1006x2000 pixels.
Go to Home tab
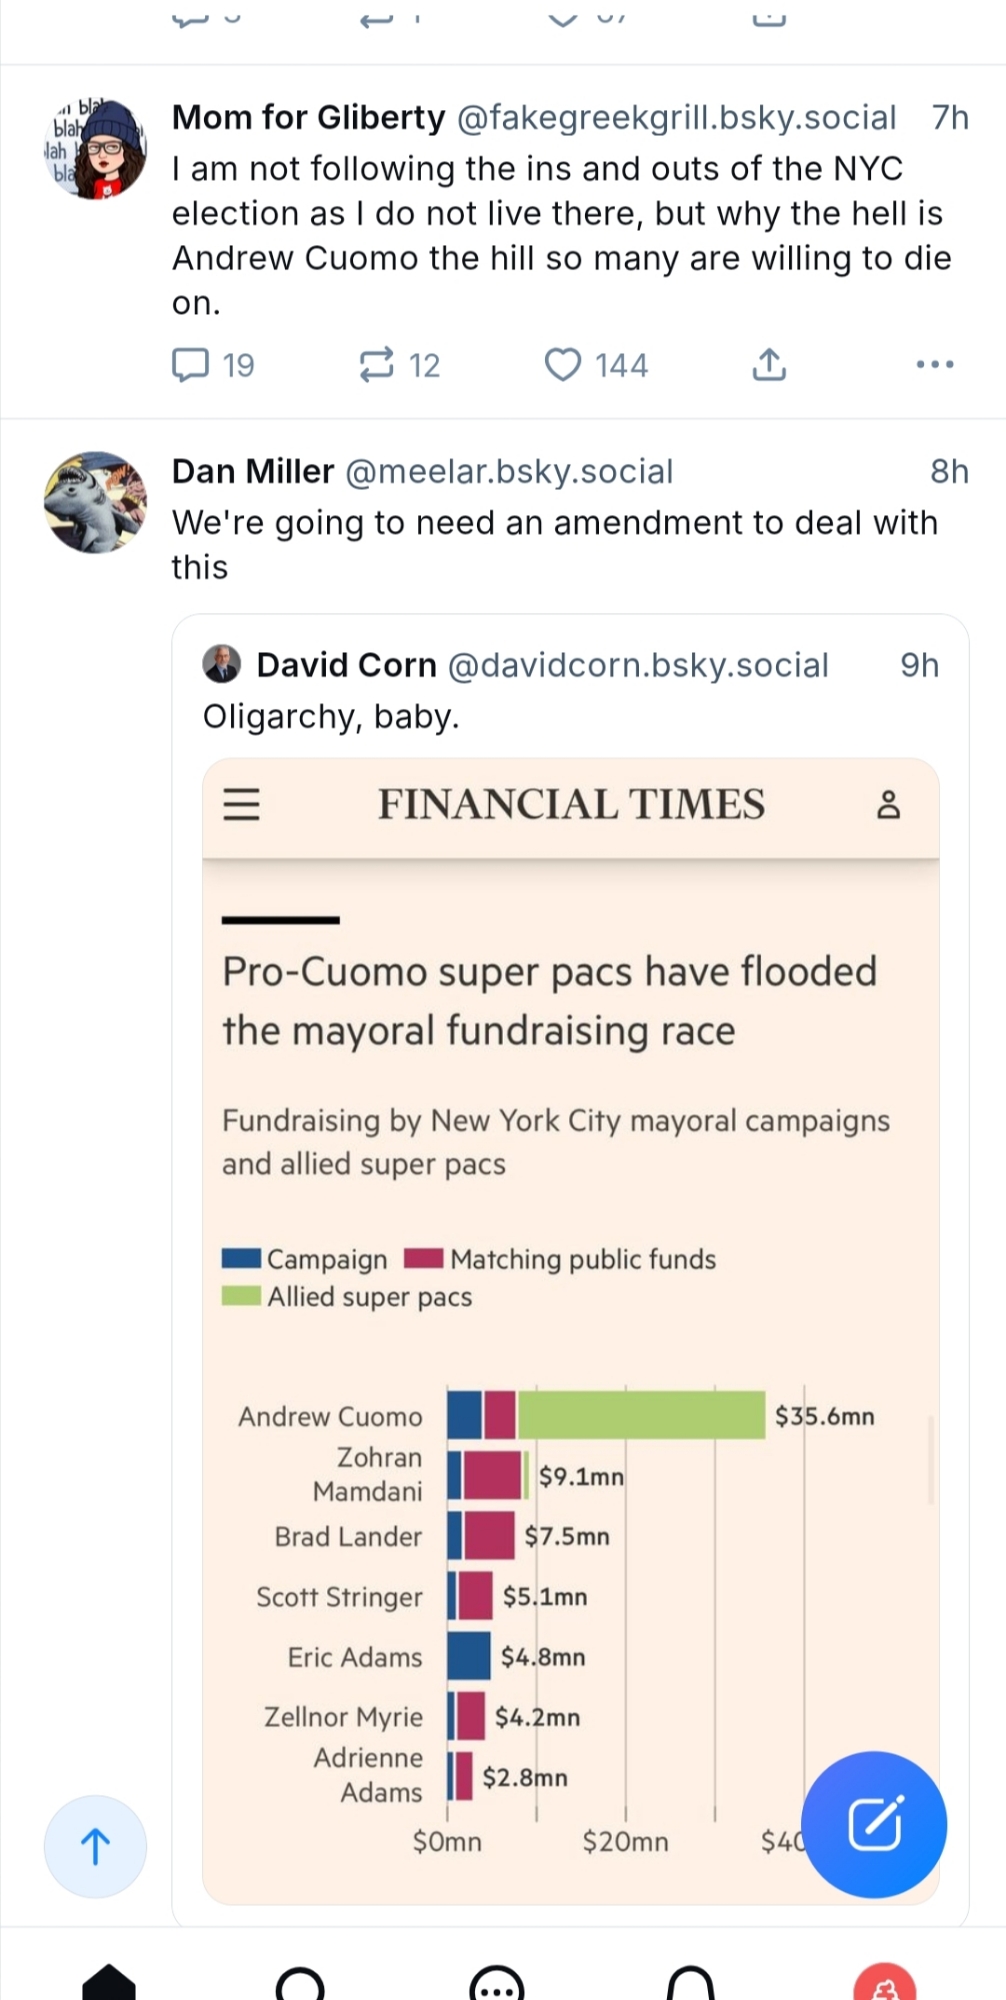[108, 1984]
